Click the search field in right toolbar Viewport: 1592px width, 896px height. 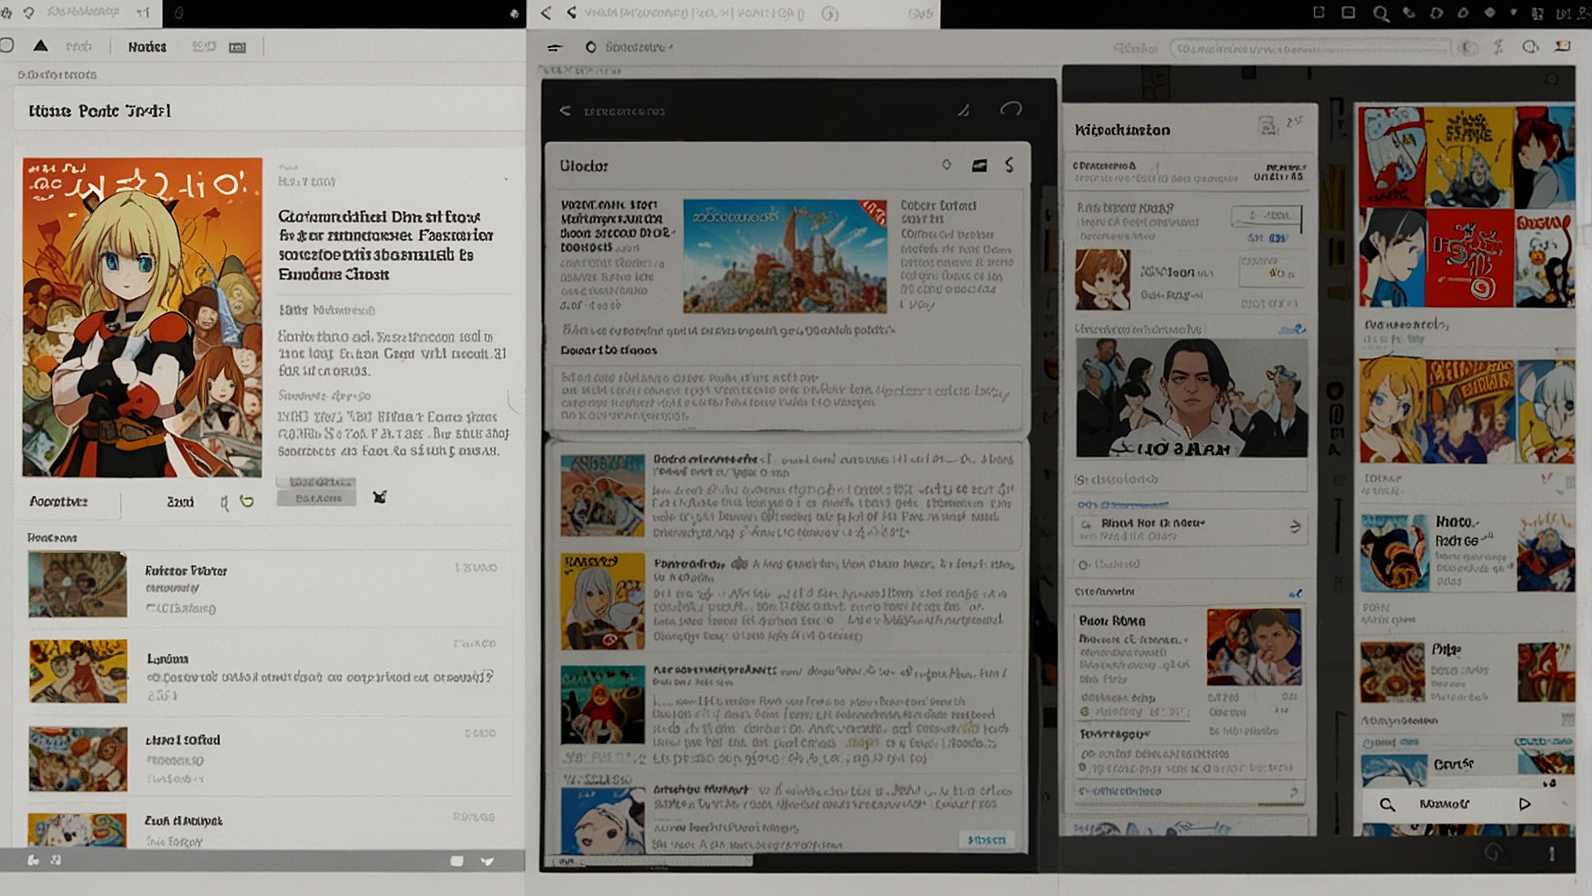pyautogui.click(x=1310, y=48)
